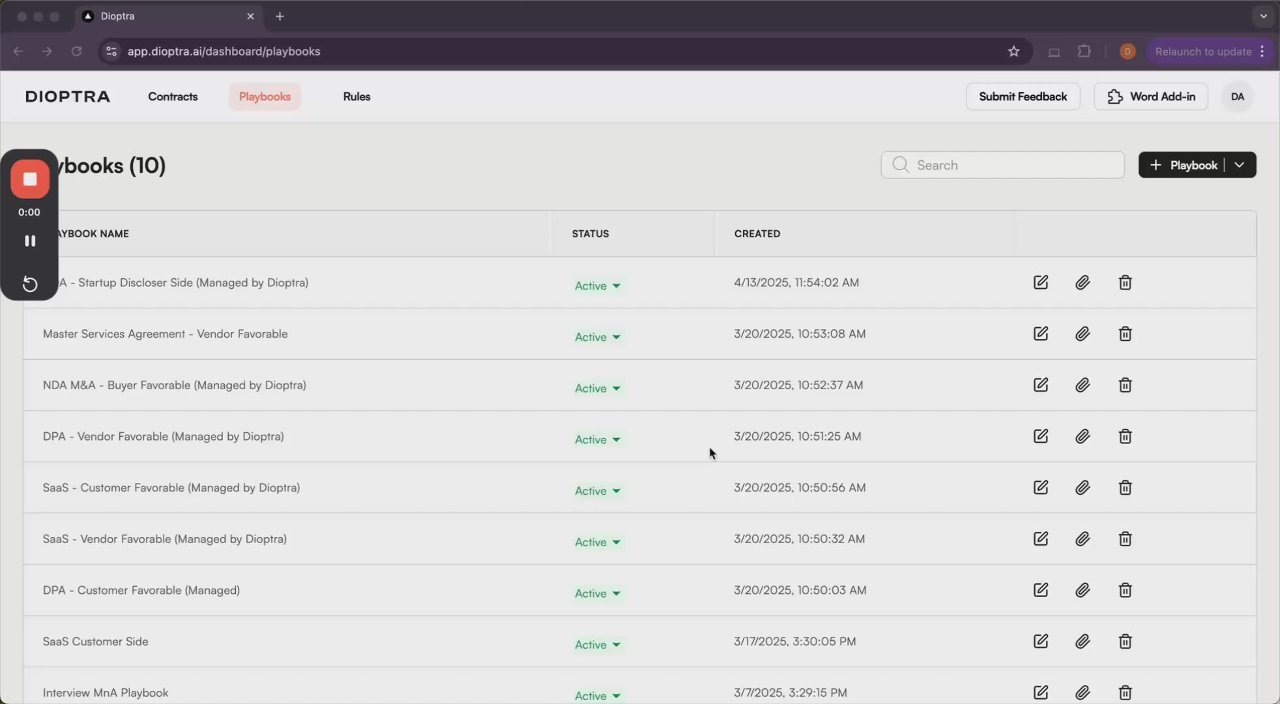Click the browser address bar URL
The image size is (1280, 704).
click(x=224, y=51)
